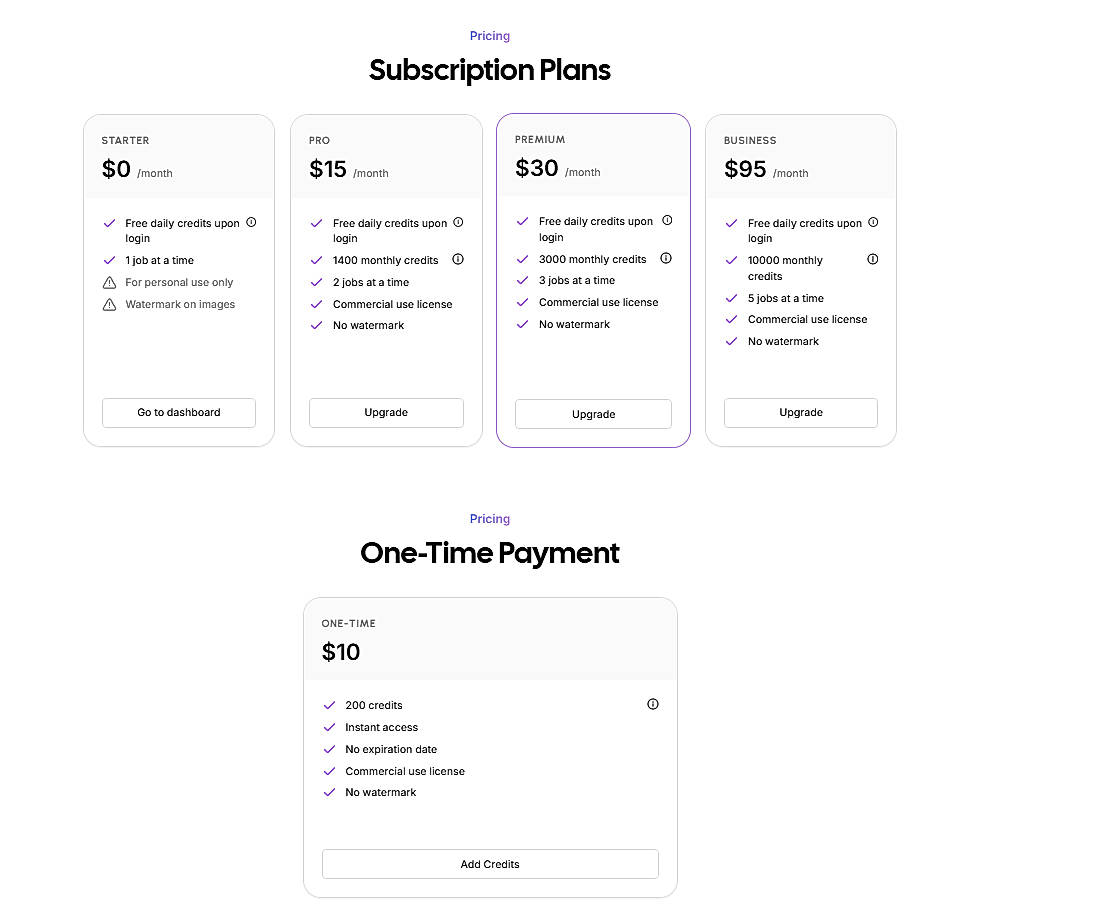The height and width of the screenshot is (914, 1096).
Task: Click the Premium $30 plan card header
Action: [593, 157]
